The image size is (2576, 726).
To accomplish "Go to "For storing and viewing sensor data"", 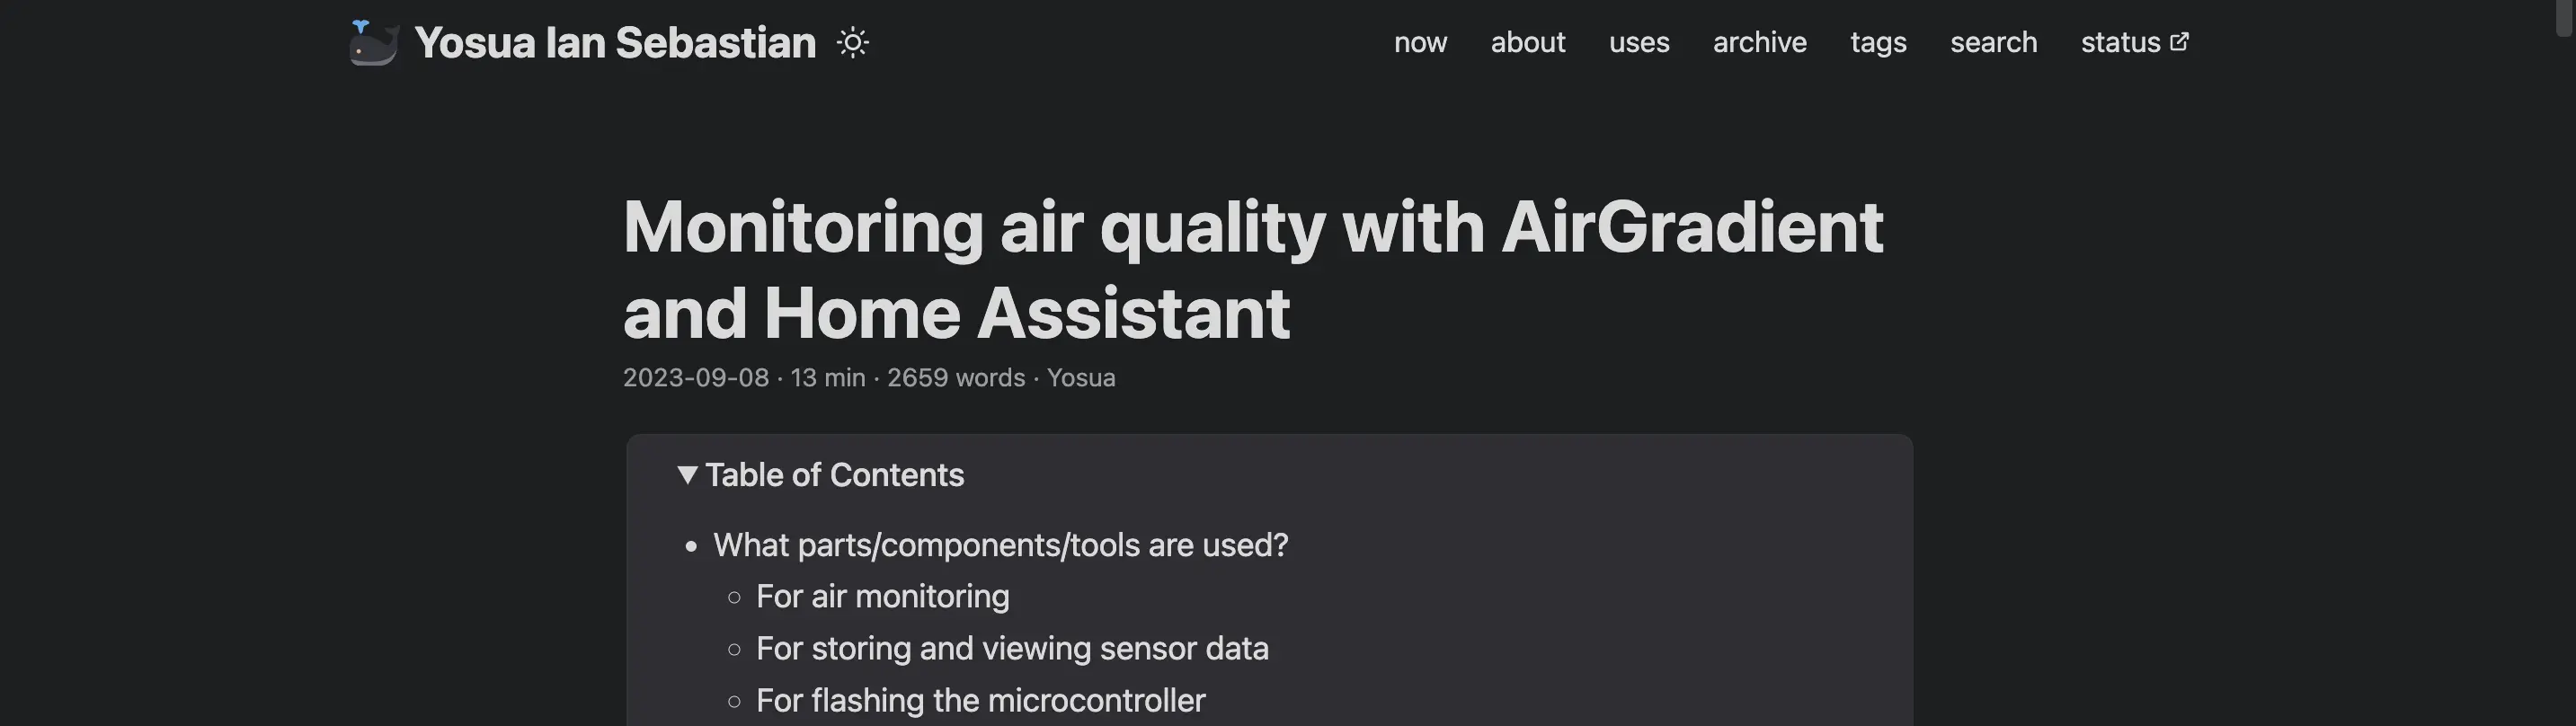I will click(x=1011, y=649).
